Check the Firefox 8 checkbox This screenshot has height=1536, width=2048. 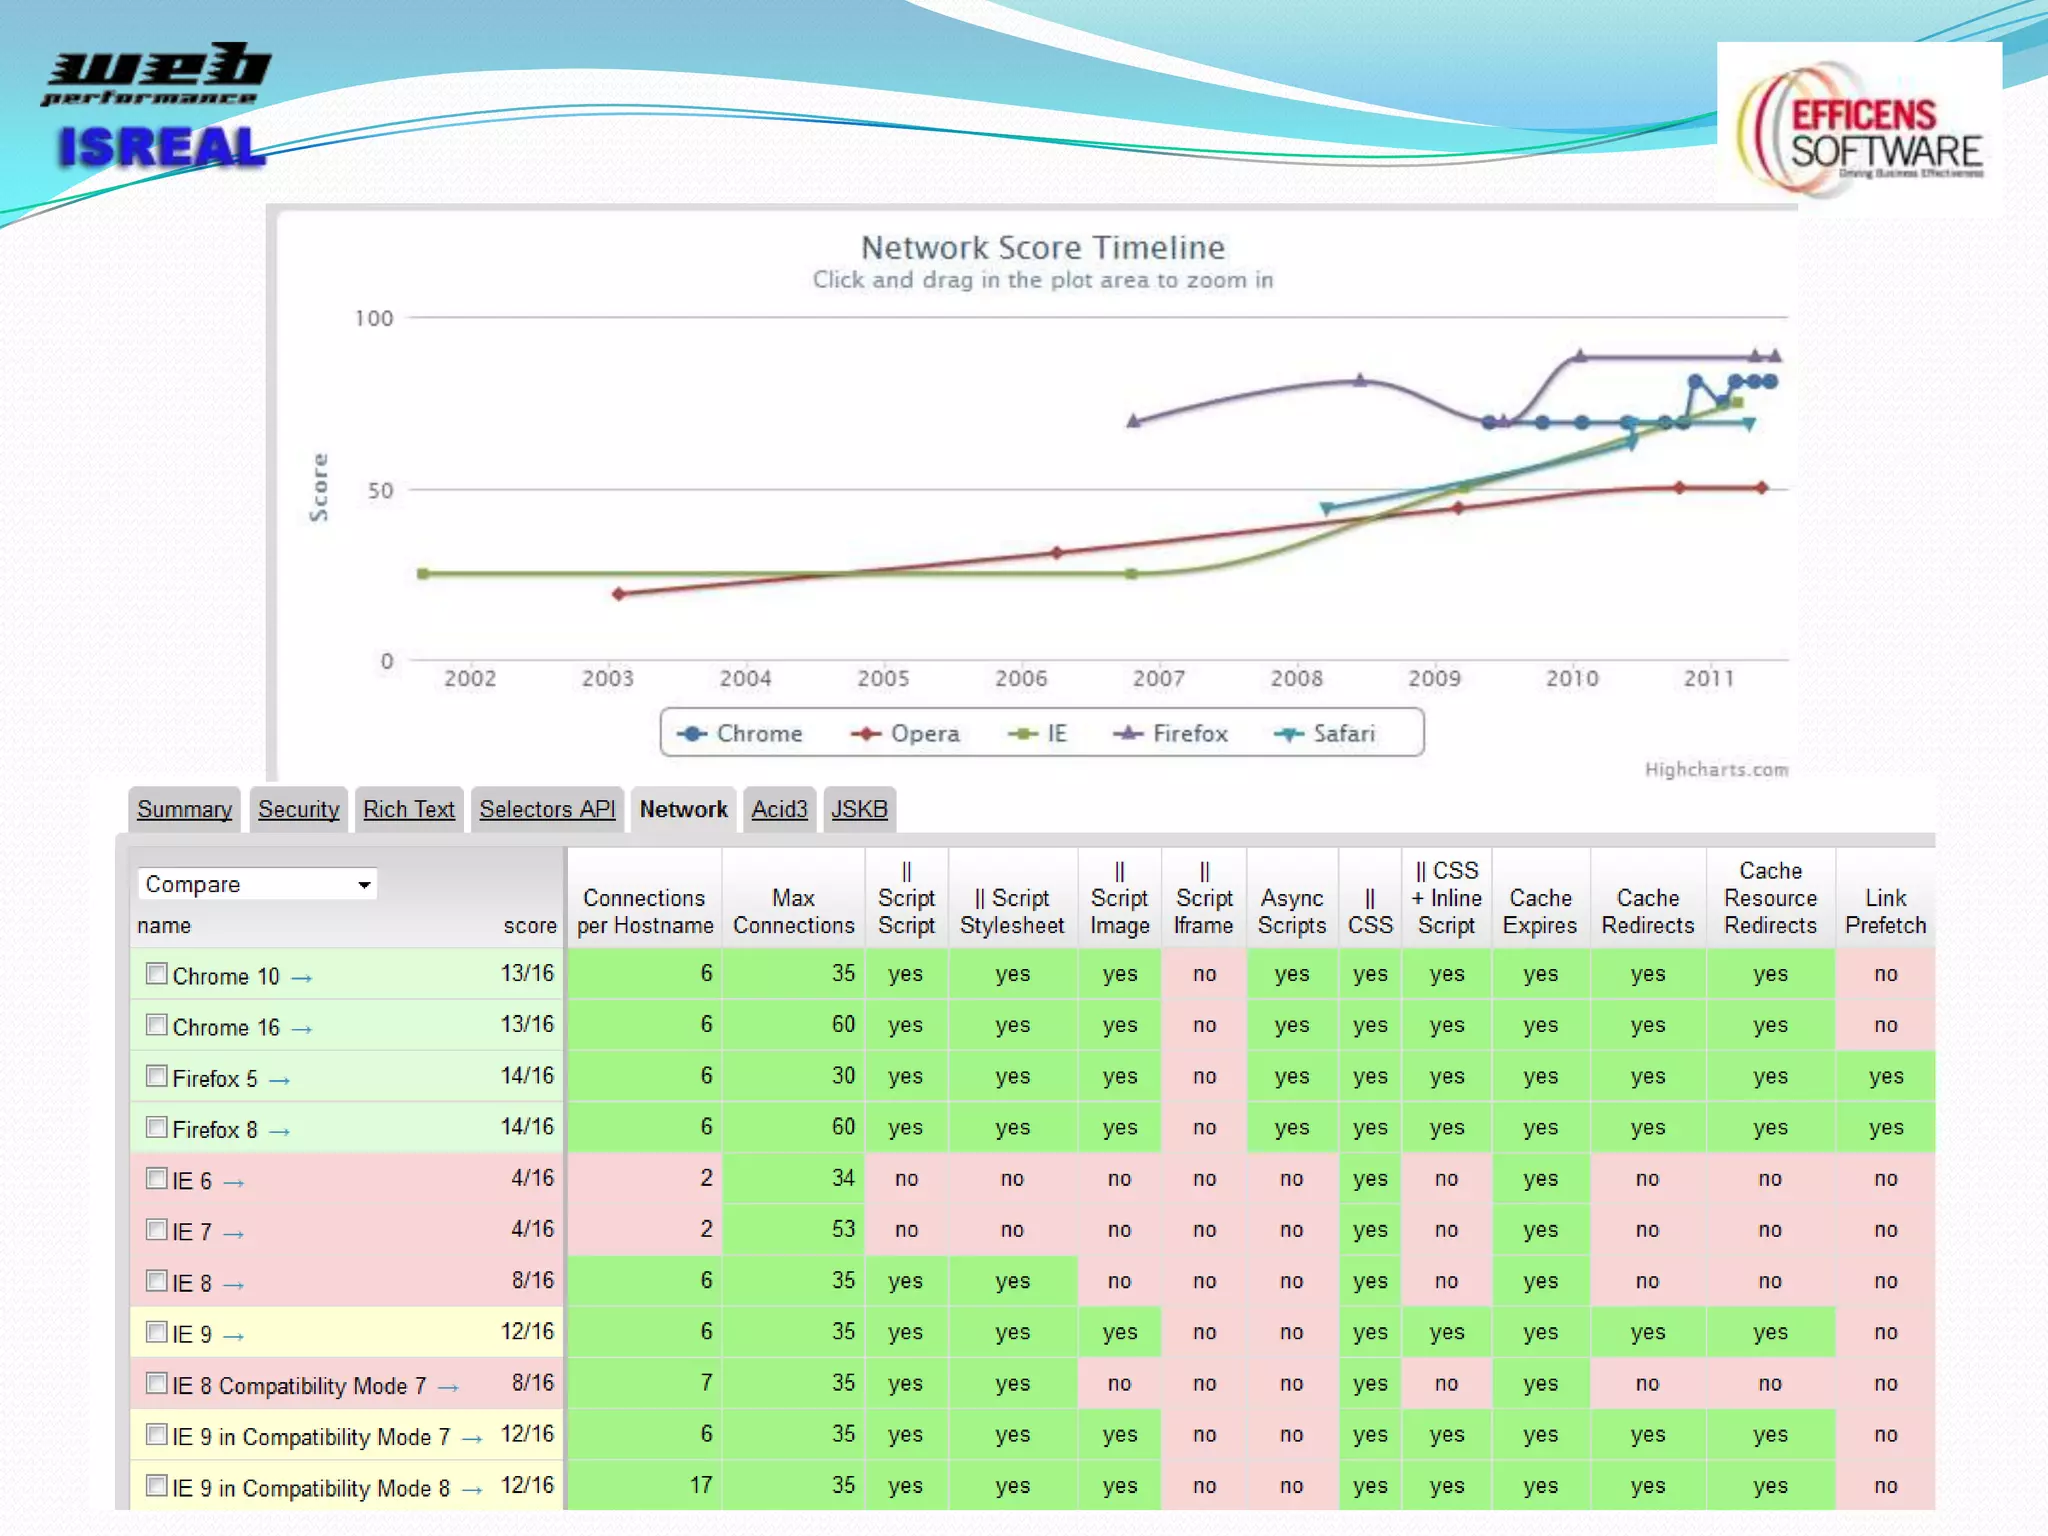[156, 1127]
